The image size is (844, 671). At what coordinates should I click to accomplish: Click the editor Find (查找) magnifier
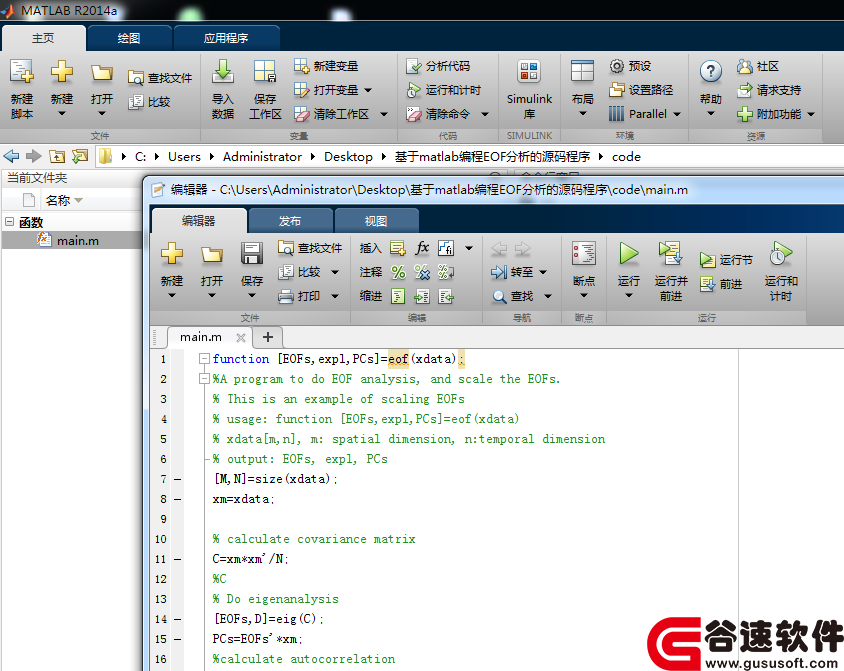(x=500, y=296)
